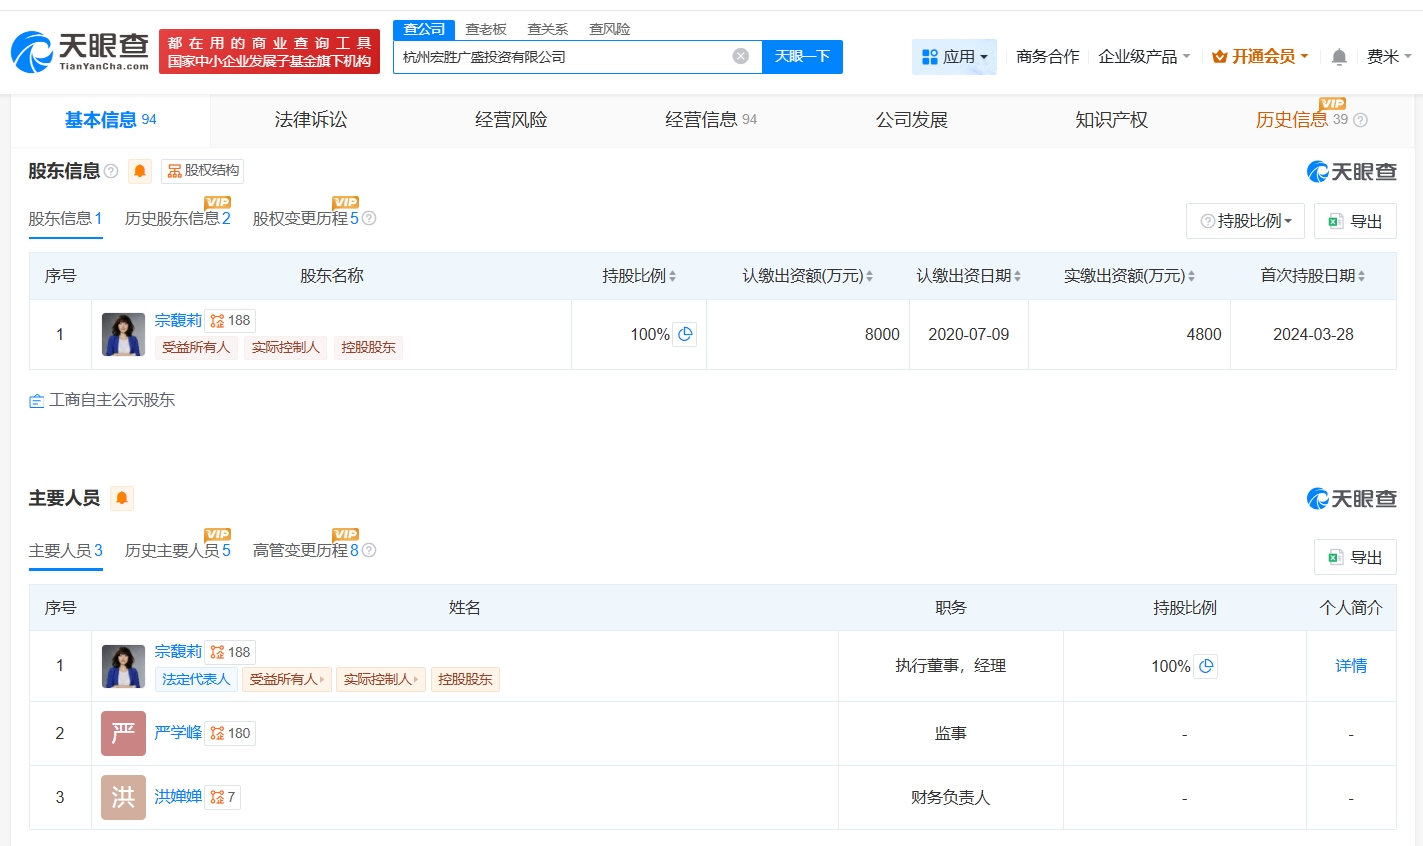Open the 公司发展 tab
1423x846 pixels.
tap(911, 120)
